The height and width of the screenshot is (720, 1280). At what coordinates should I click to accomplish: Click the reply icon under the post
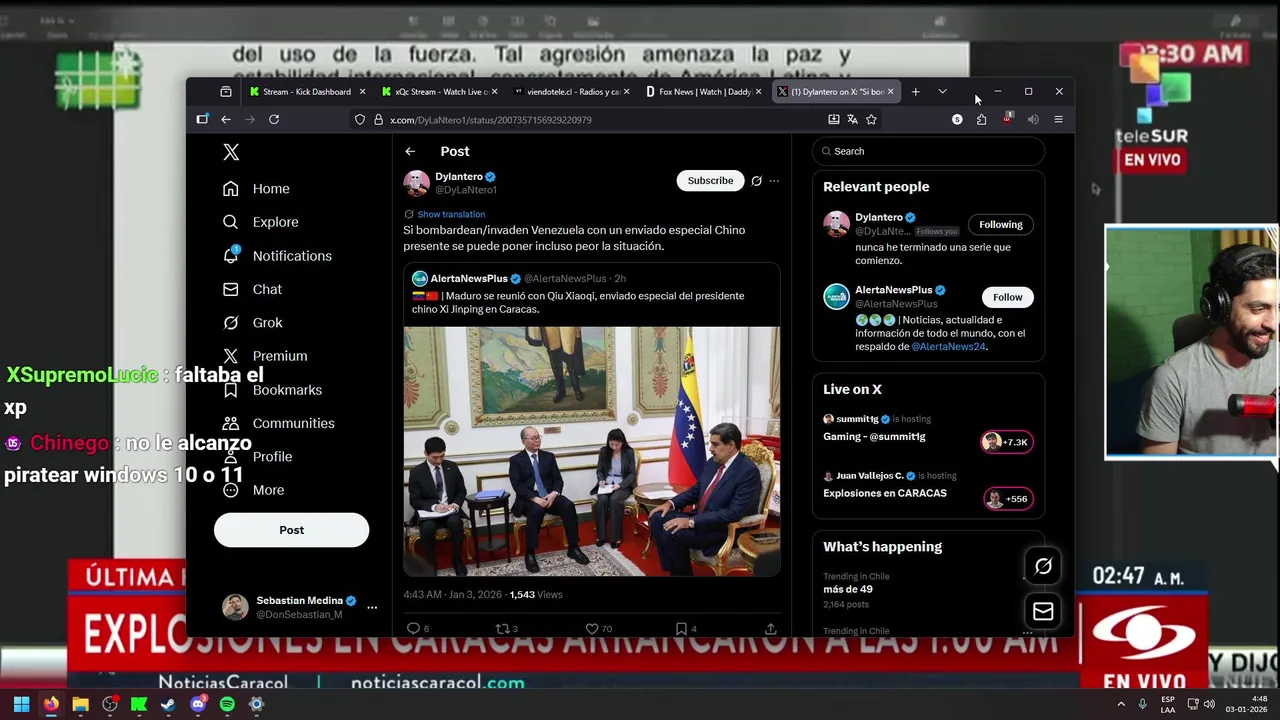tap(413, 629)
